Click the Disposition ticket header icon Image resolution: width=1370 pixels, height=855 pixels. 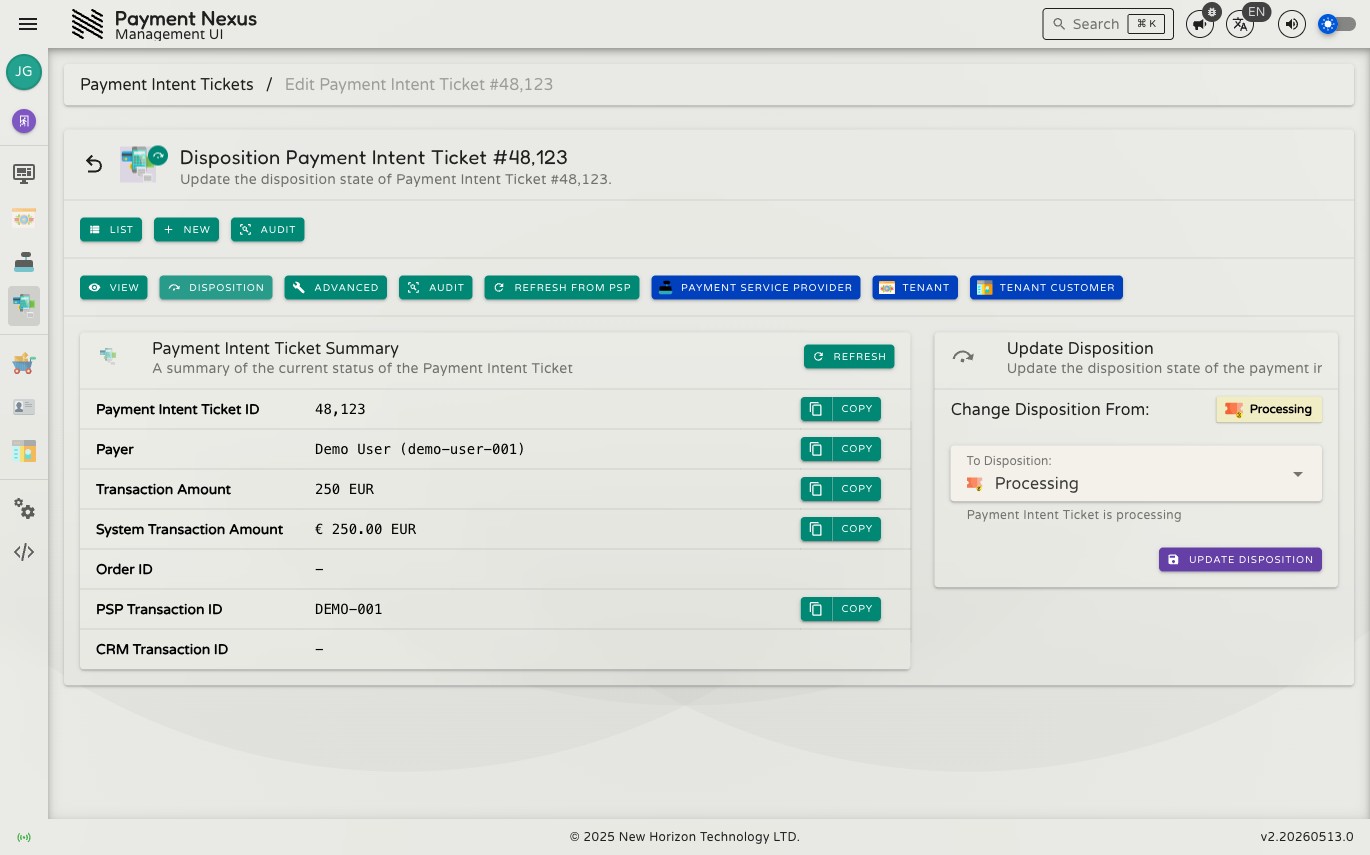(x=143, y=164)
